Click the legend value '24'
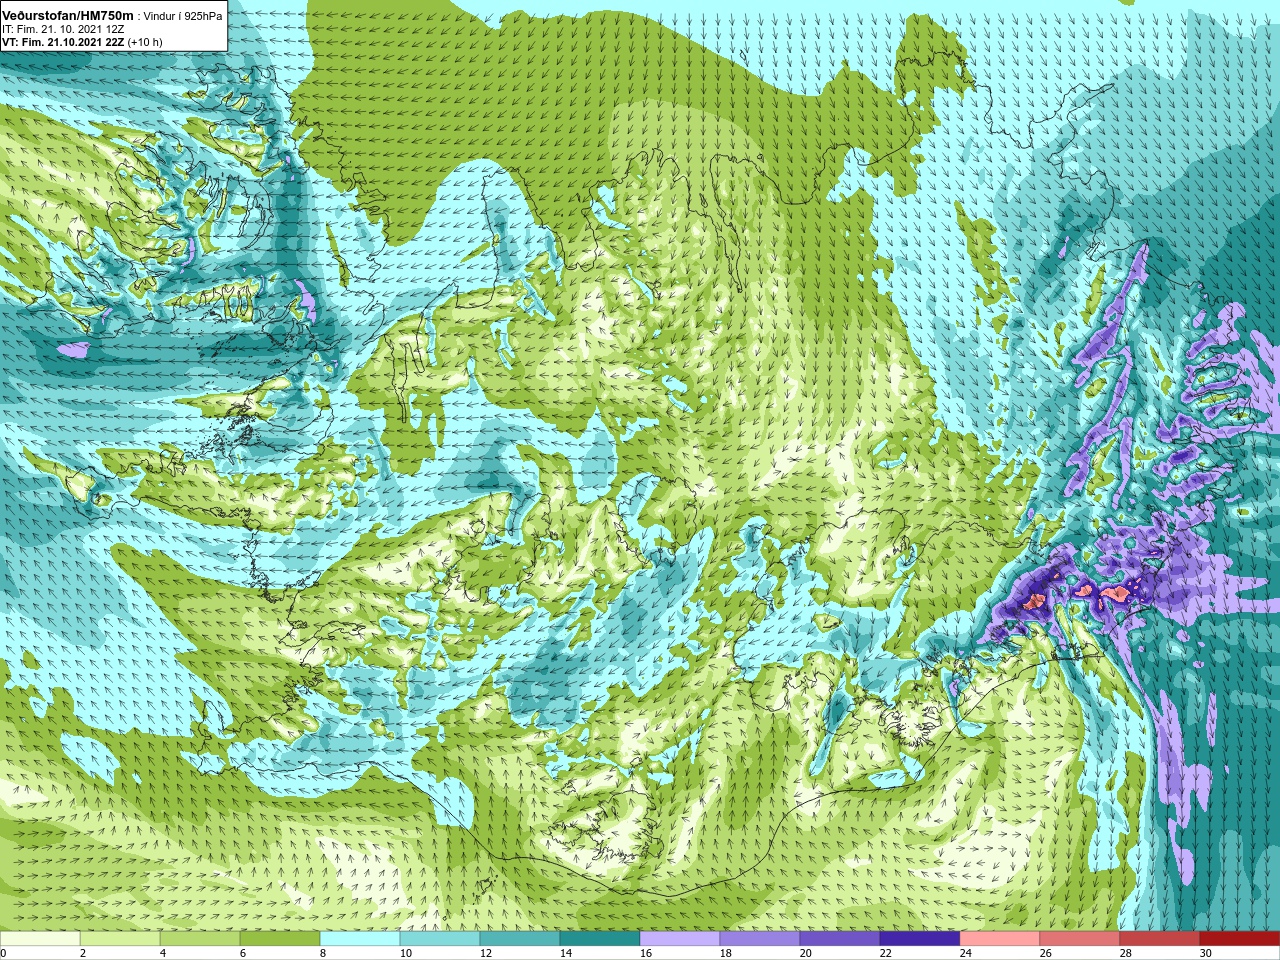 click(x=966, y=953)
